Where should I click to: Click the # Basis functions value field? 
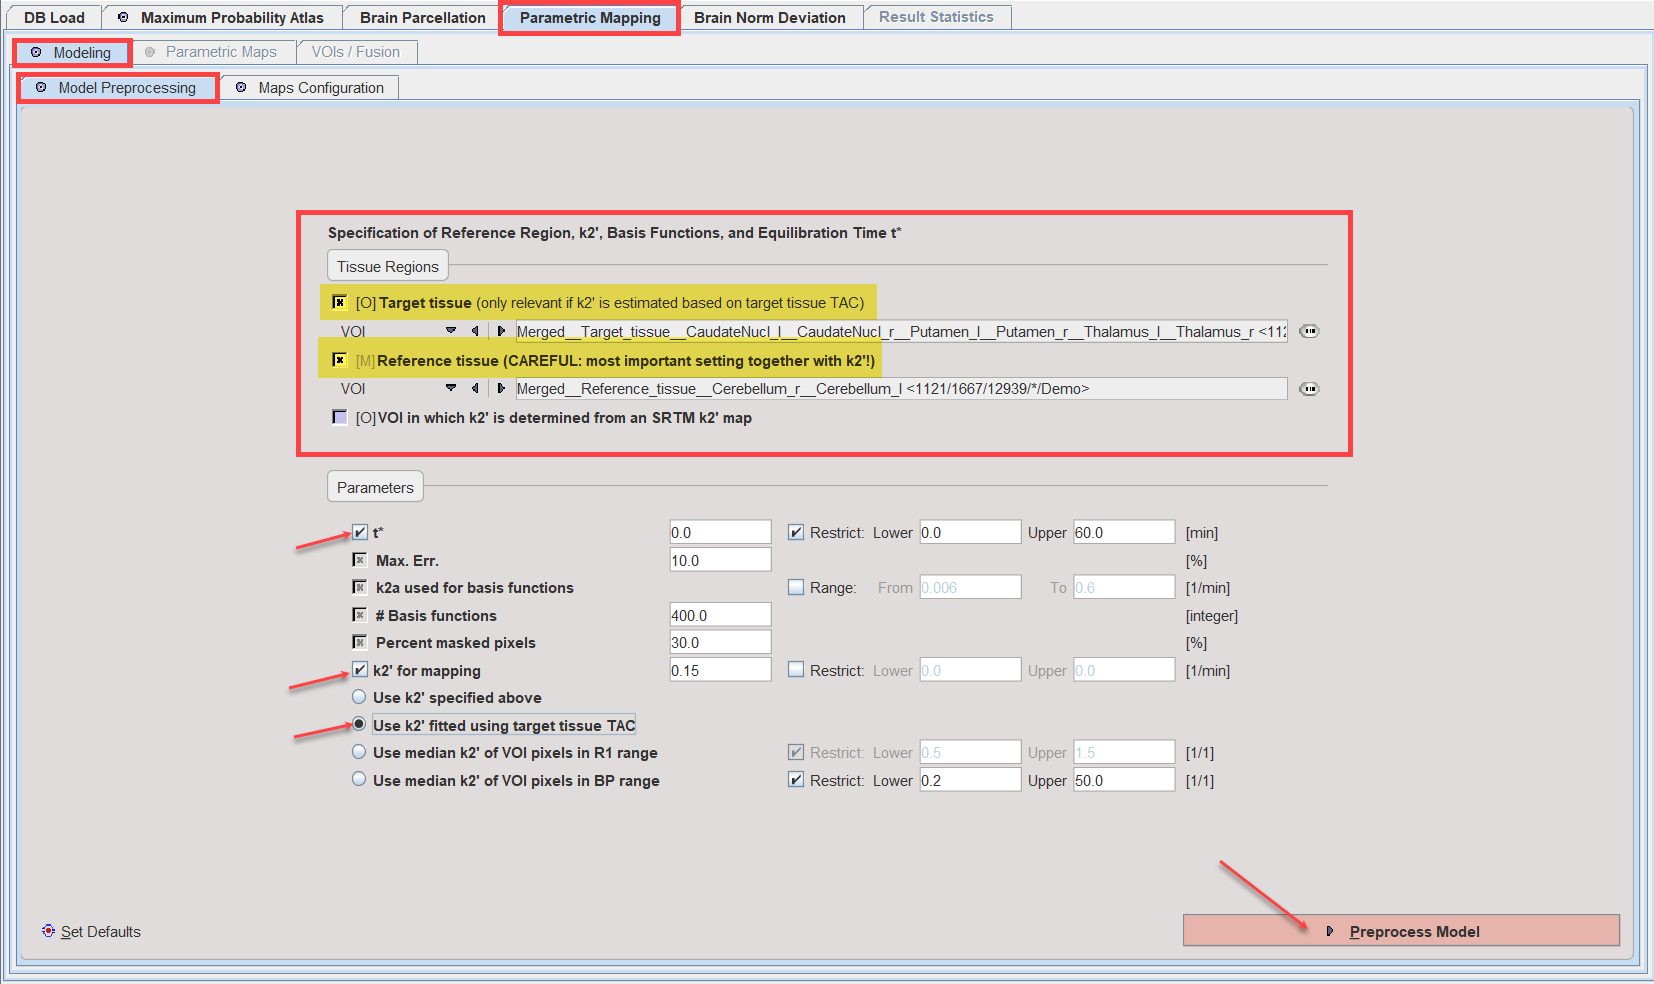point(720,615)
